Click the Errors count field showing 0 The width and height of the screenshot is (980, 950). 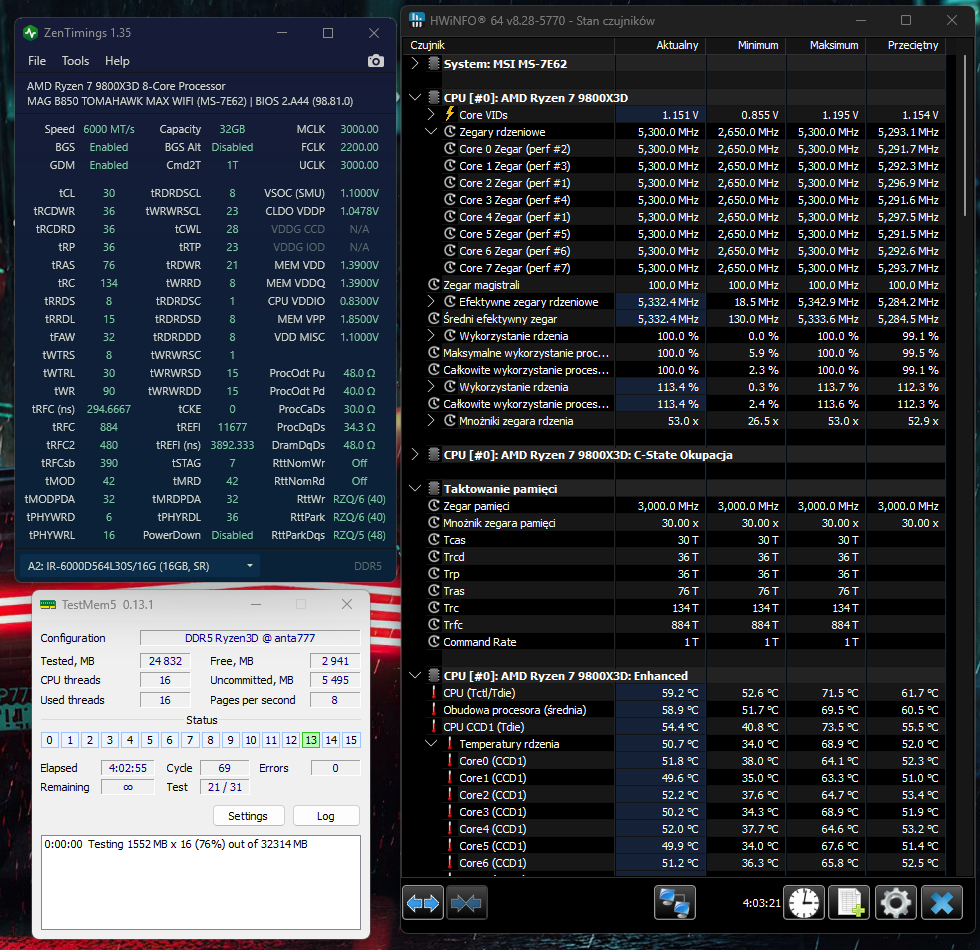[336, 768]
